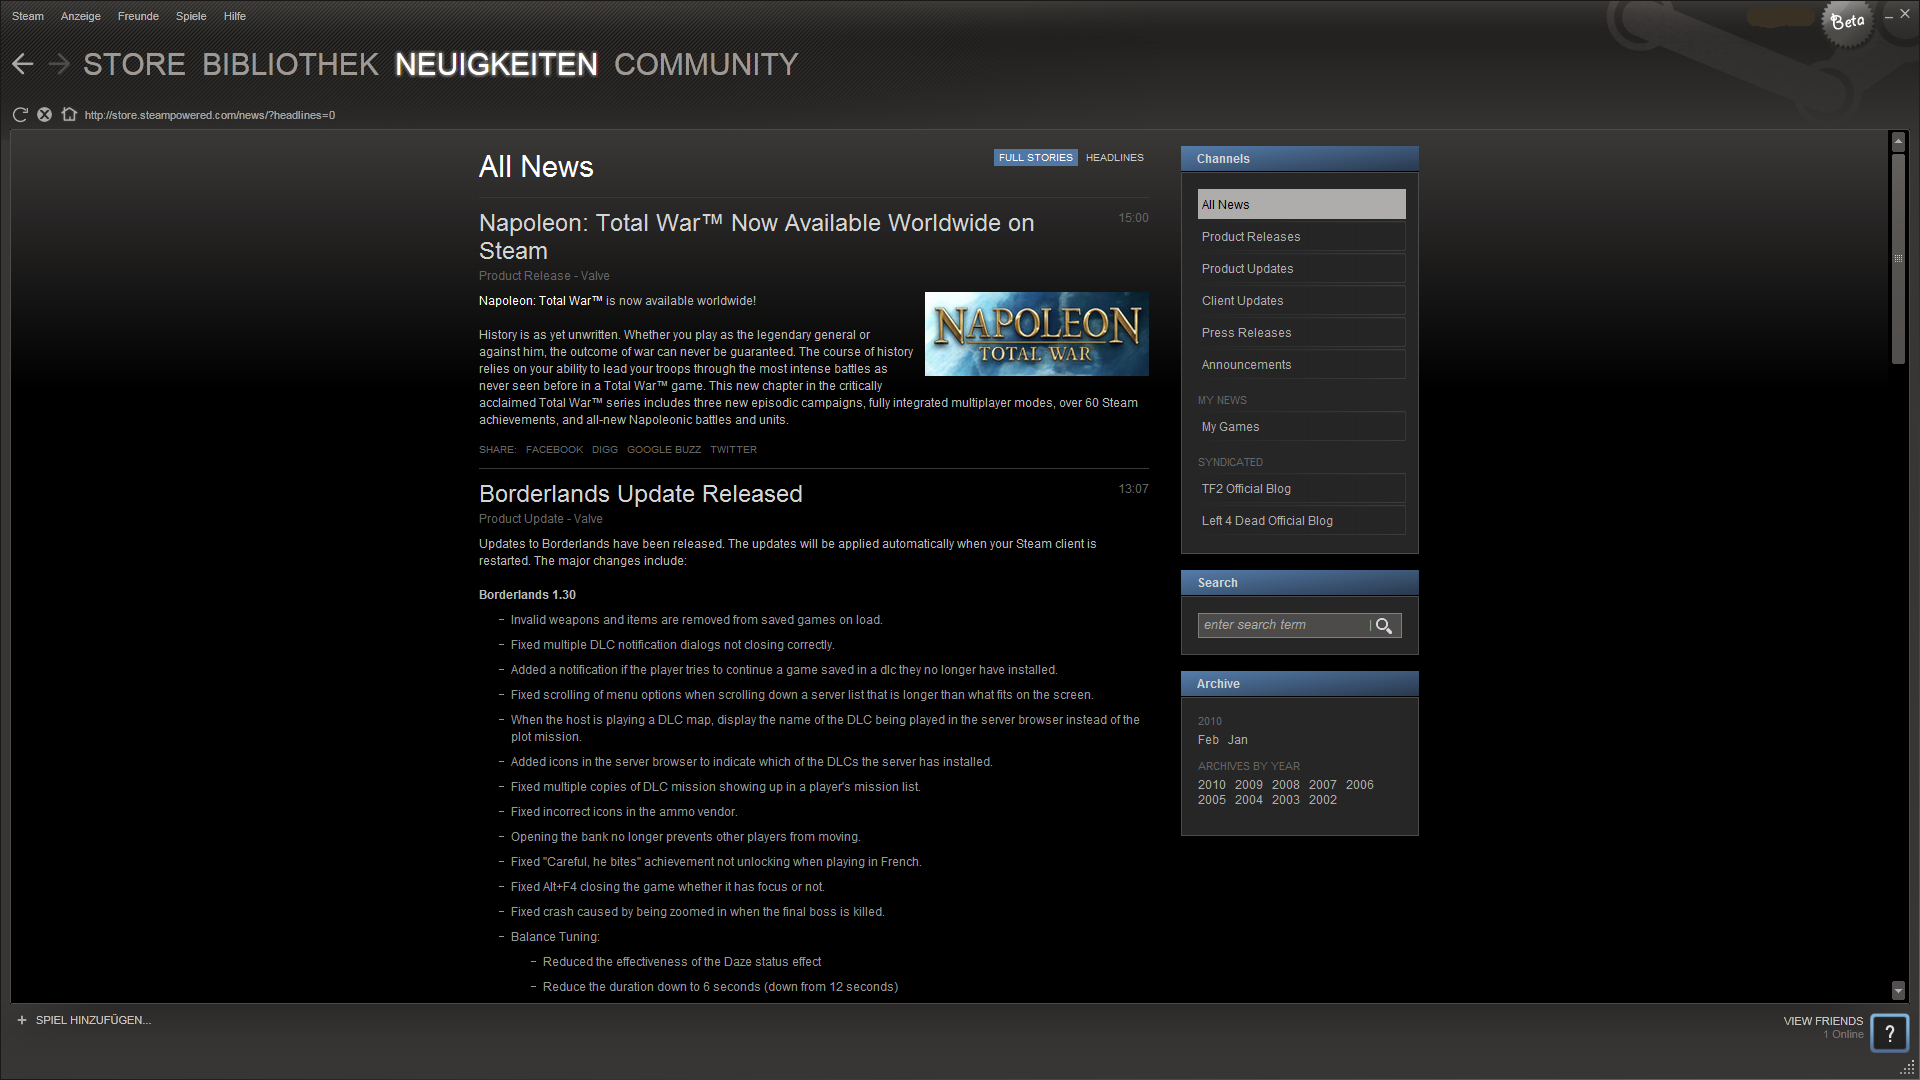Click the search magnifier icon
1920x1080 pixels.
pyautogui.click(x=1384, y=626)
